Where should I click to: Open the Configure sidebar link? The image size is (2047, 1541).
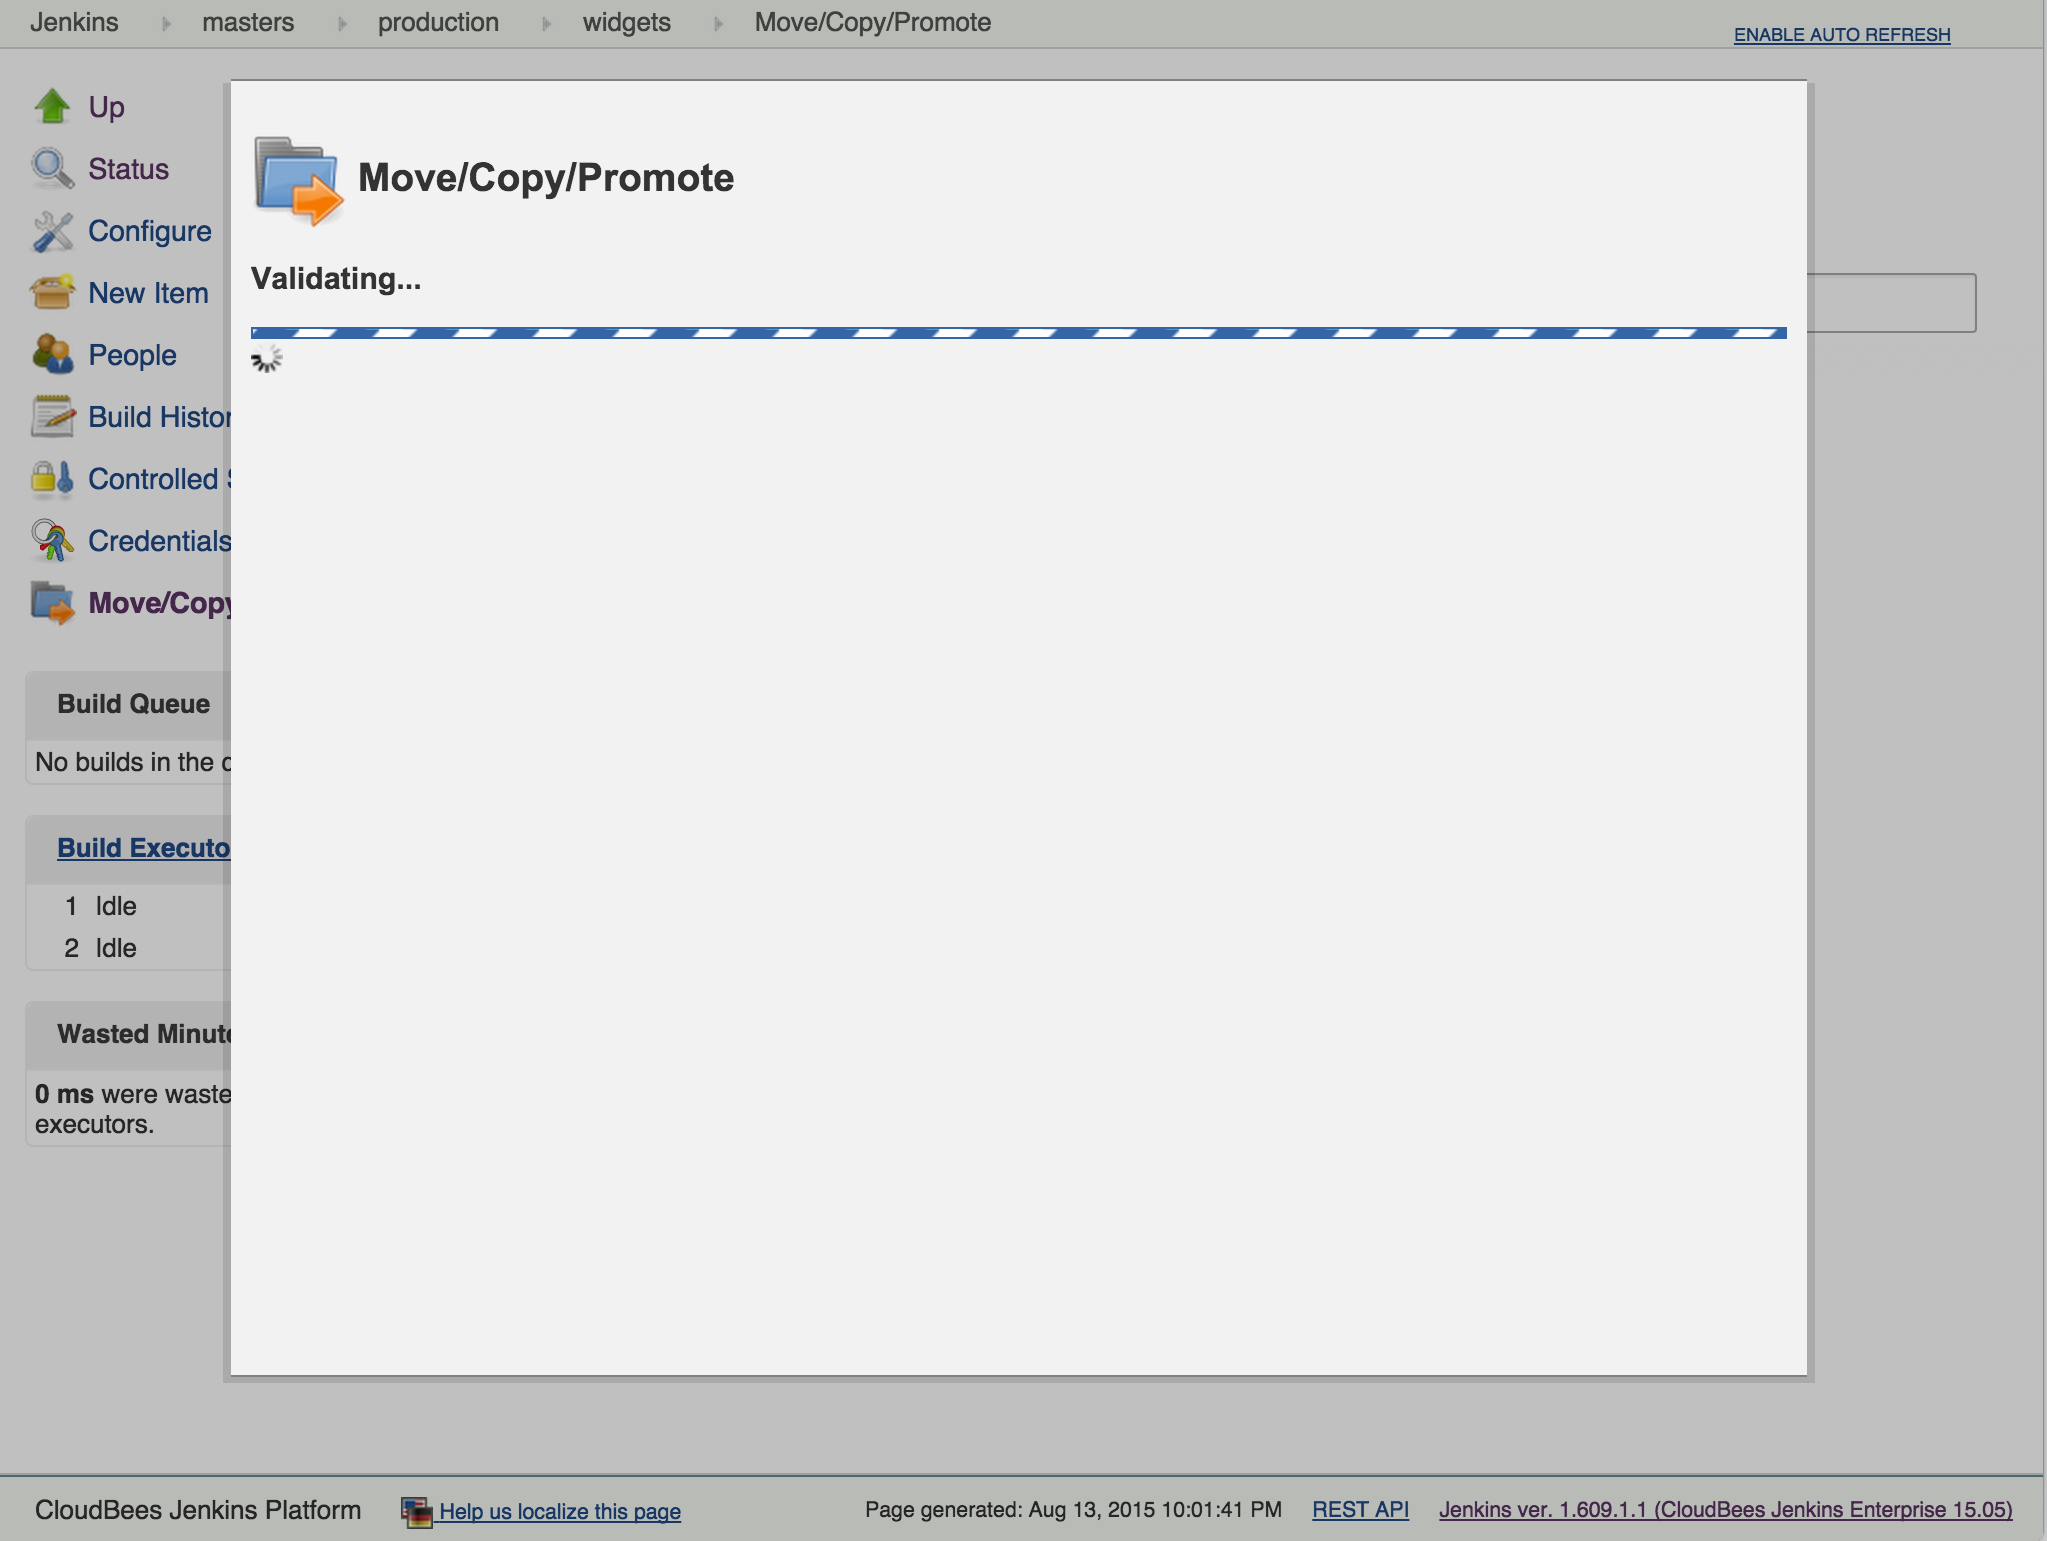coord(150,231)
